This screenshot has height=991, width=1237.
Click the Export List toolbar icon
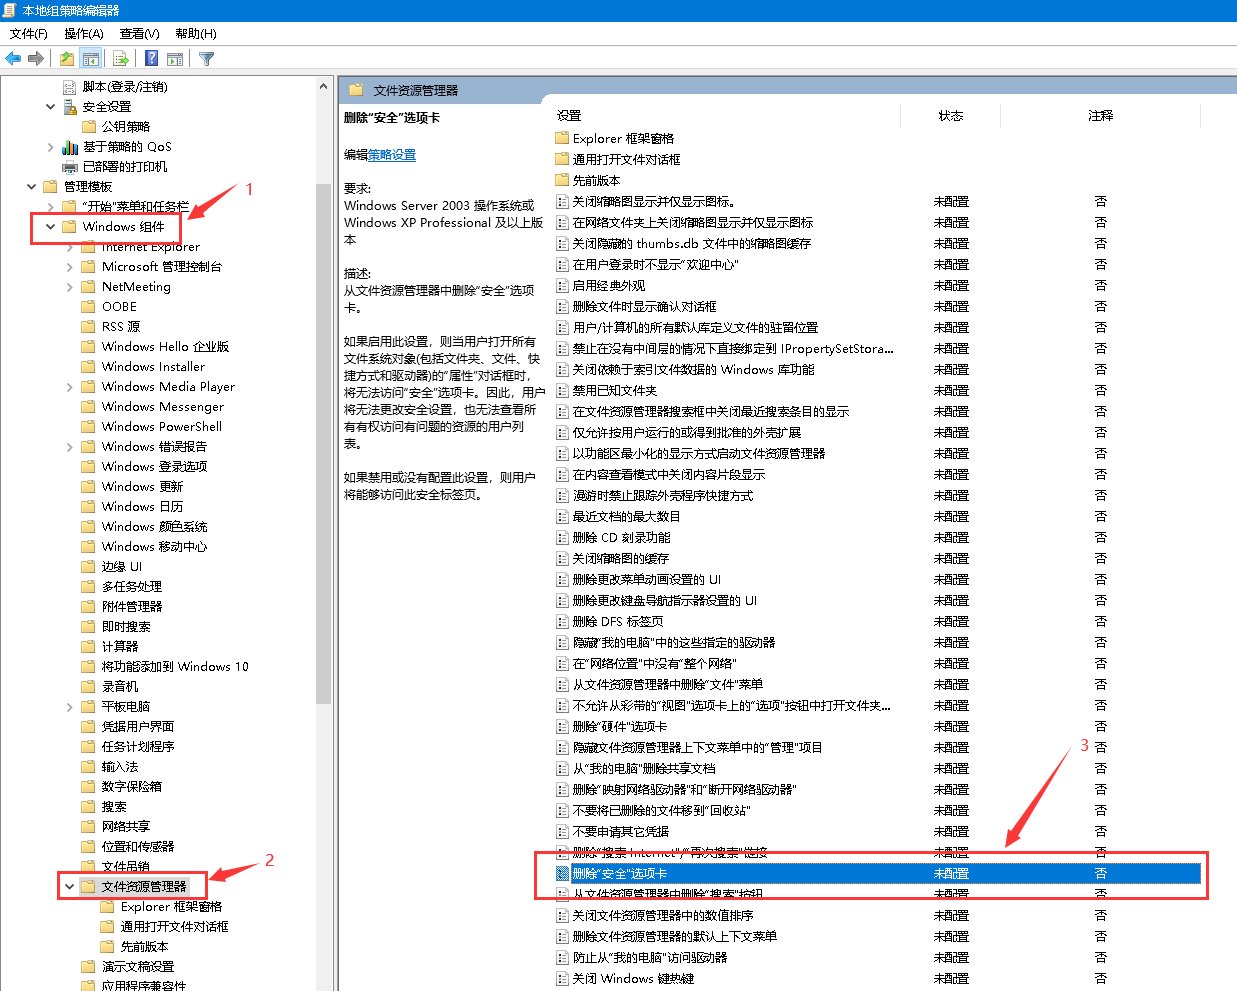(x=119, y=58)
